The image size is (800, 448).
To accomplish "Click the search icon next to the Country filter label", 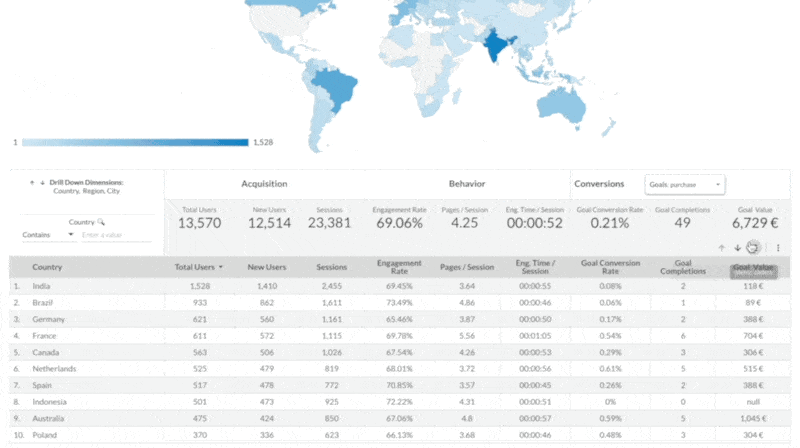I will [x=101, y=222].
